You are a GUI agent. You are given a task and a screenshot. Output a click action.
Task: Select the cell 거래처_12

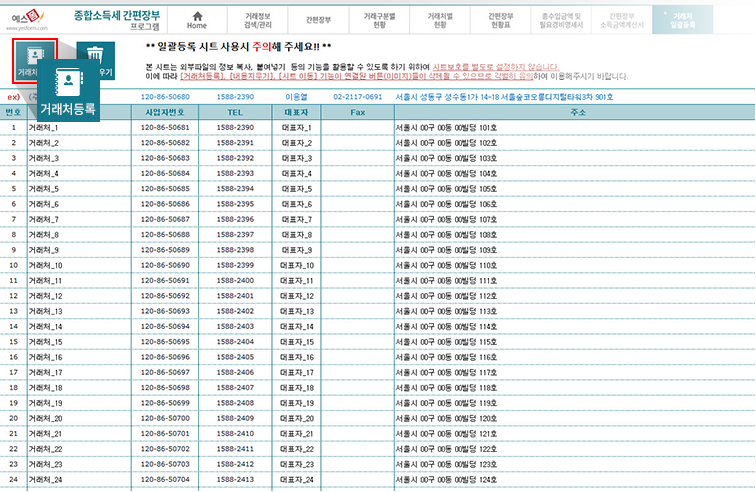click(x=79, y=296)
